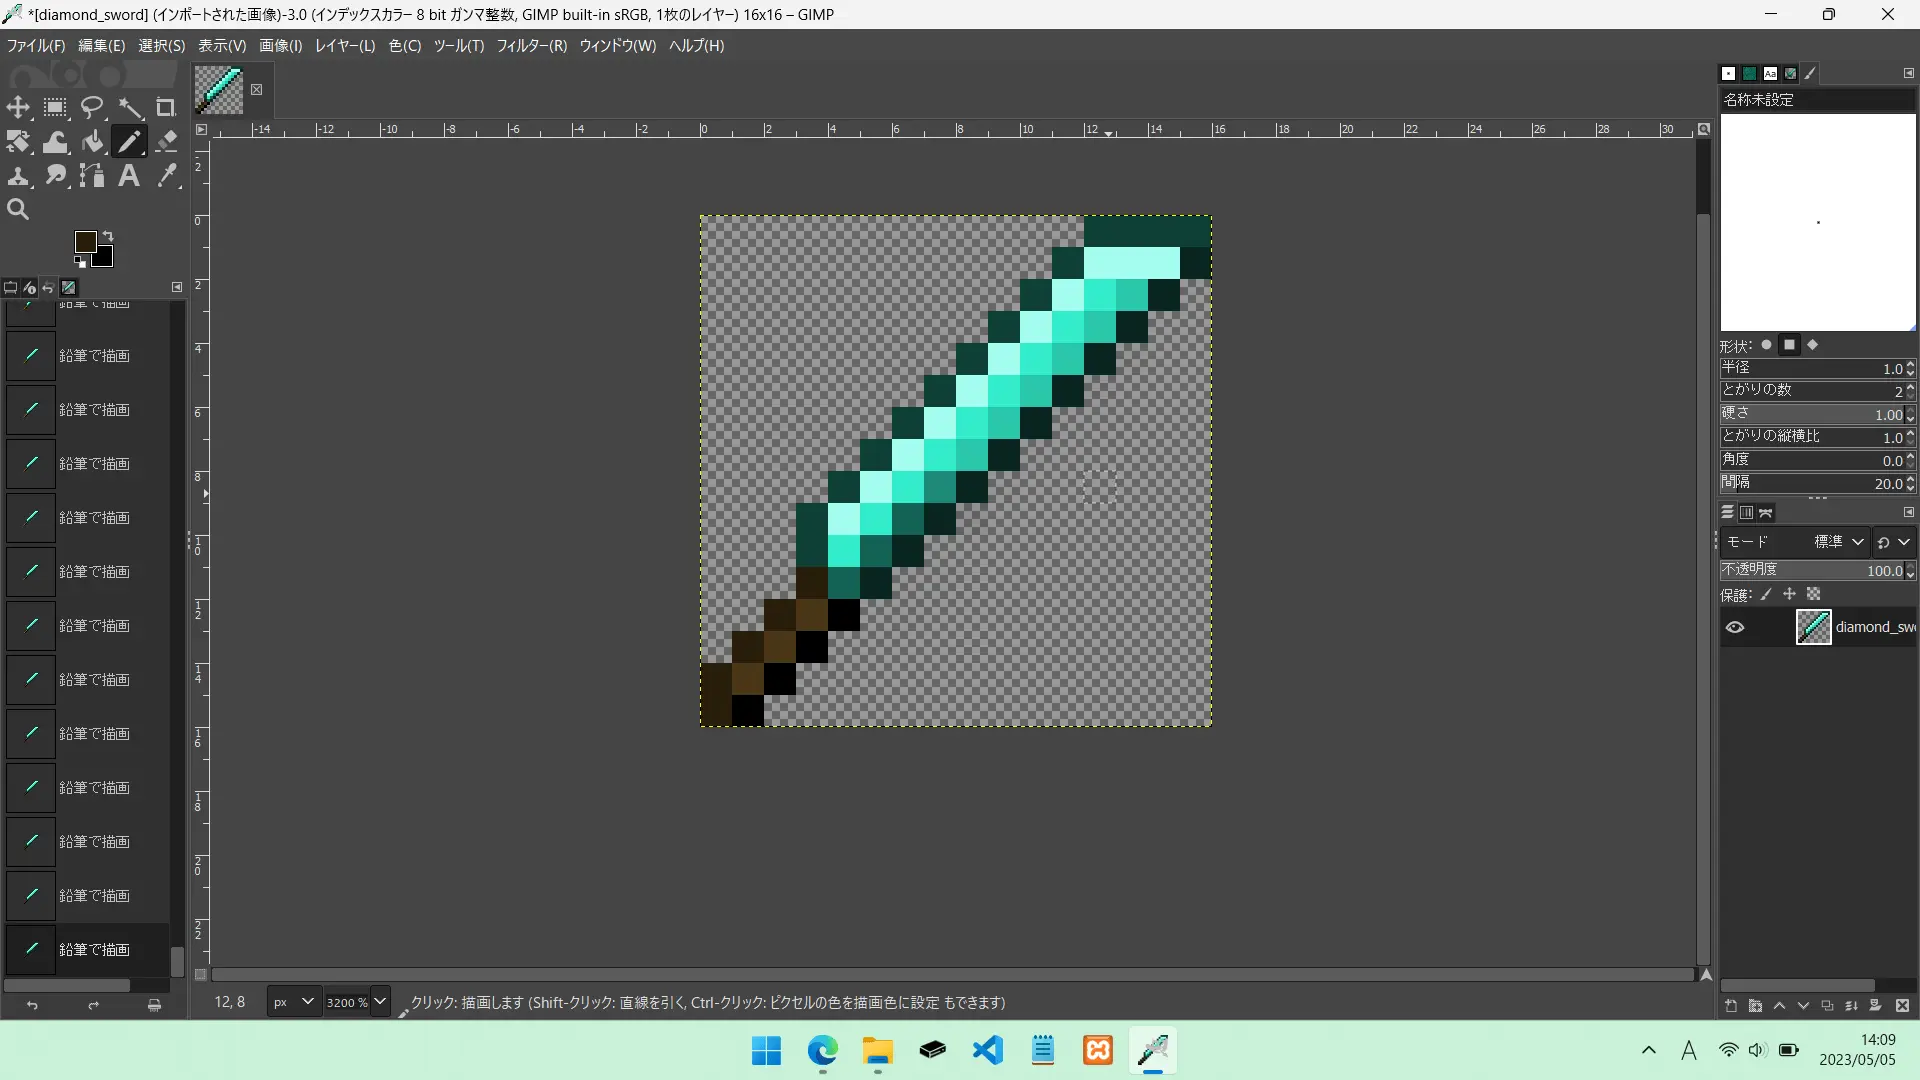Open Visual Studio Code from taskbar
This screenshot has width=1920, height=1080.
(988, 1050)
